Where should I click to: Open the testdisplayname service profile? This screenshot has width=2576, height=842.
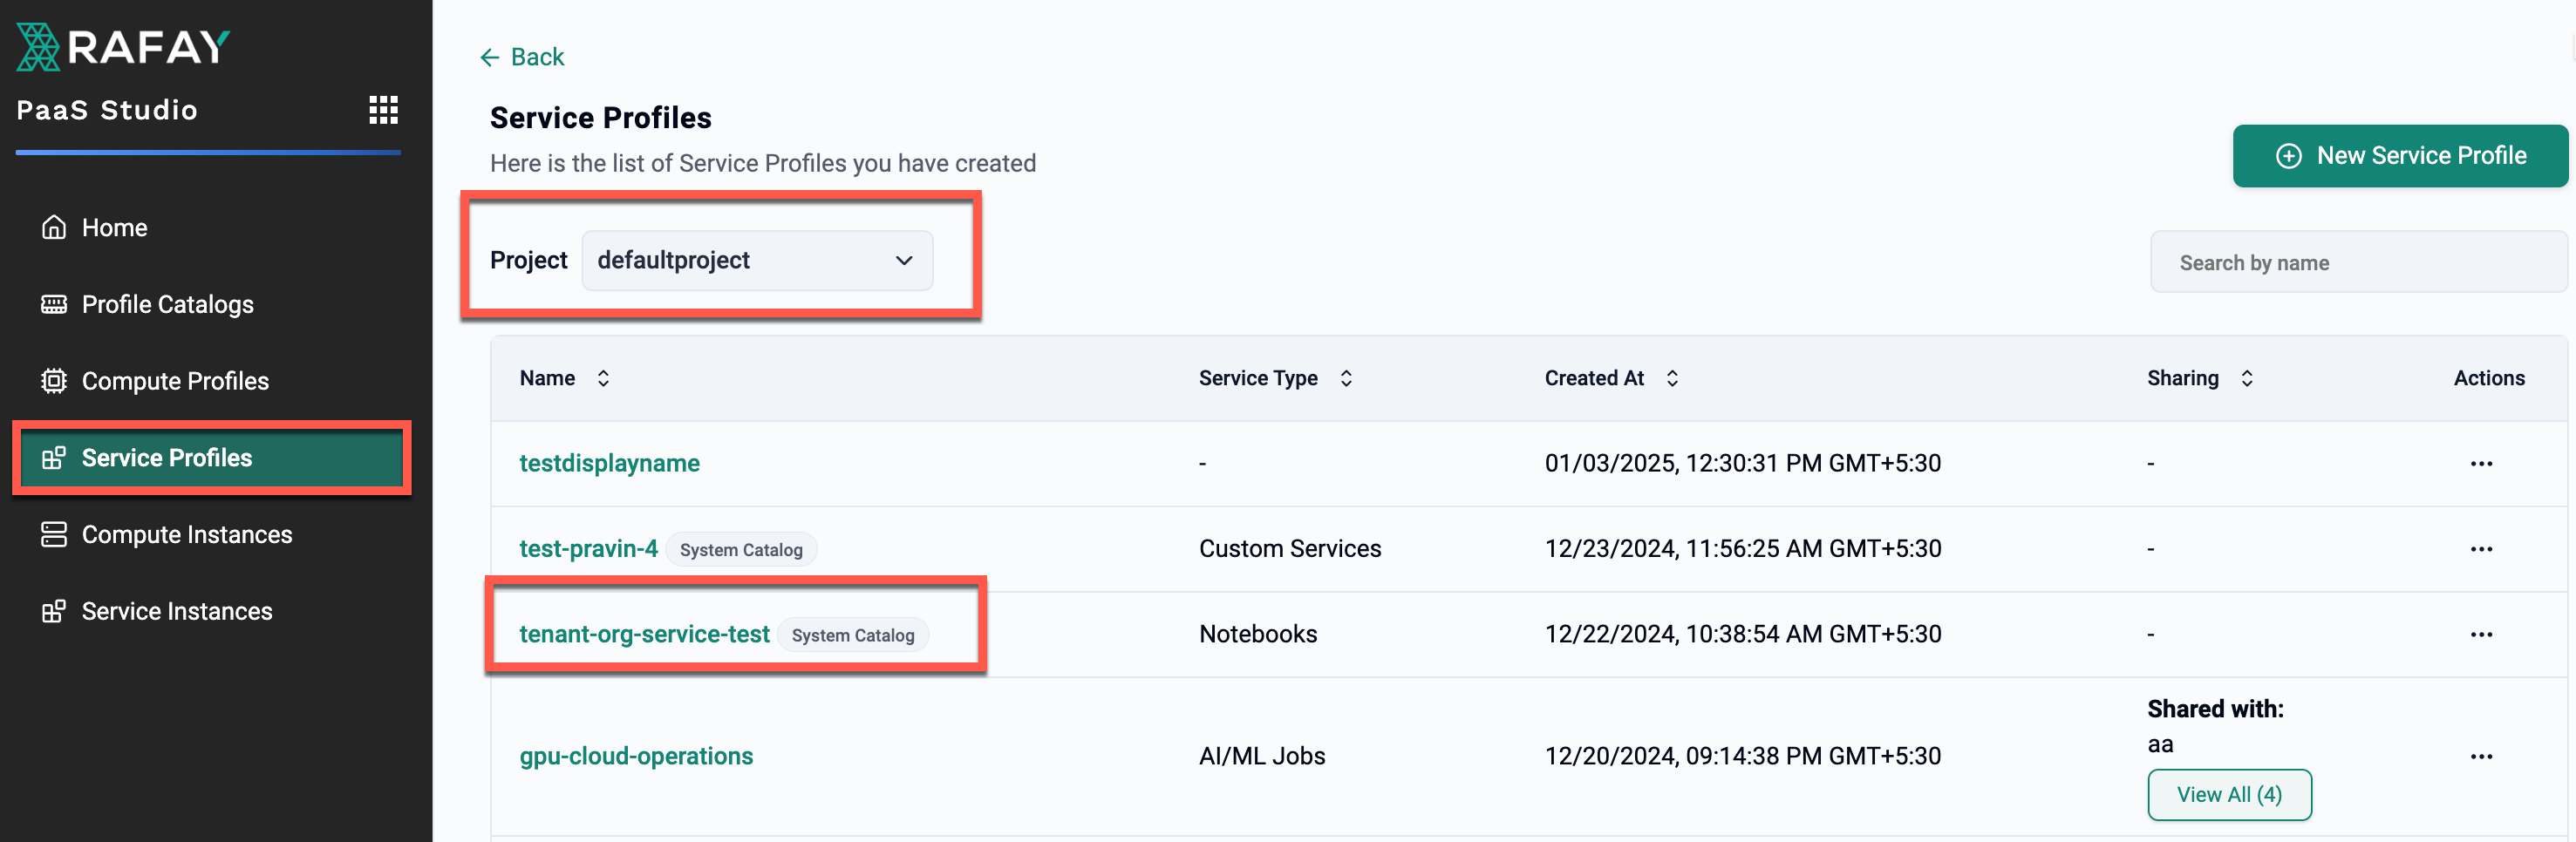click(609, 463)
